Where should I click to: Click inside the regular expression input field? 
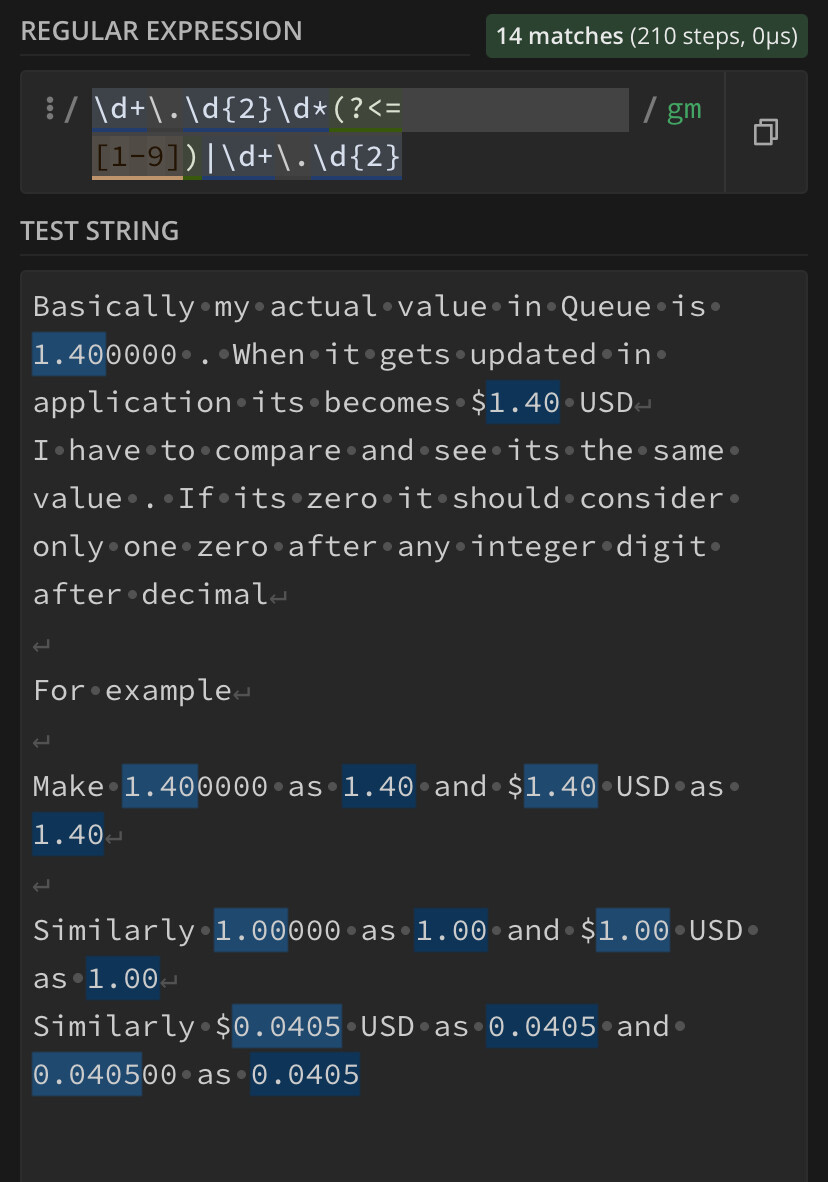360,133
